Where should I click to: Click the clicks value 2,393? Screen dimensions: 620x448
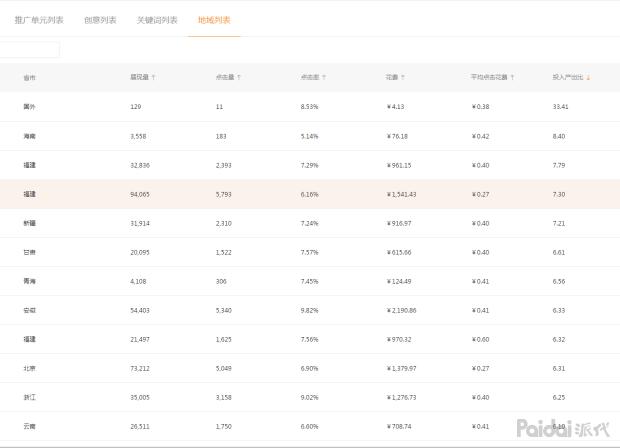pos(223,165)
